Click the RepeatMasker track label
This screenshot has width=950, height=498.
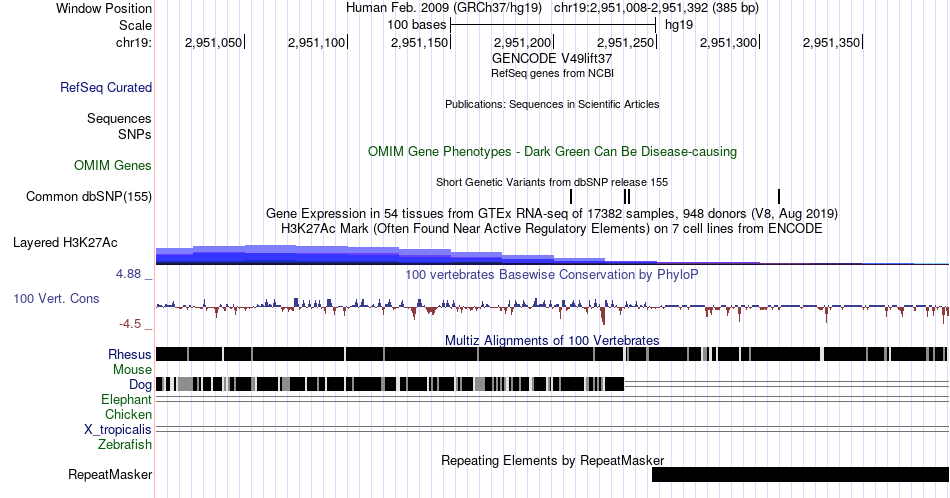click(110, 474)
